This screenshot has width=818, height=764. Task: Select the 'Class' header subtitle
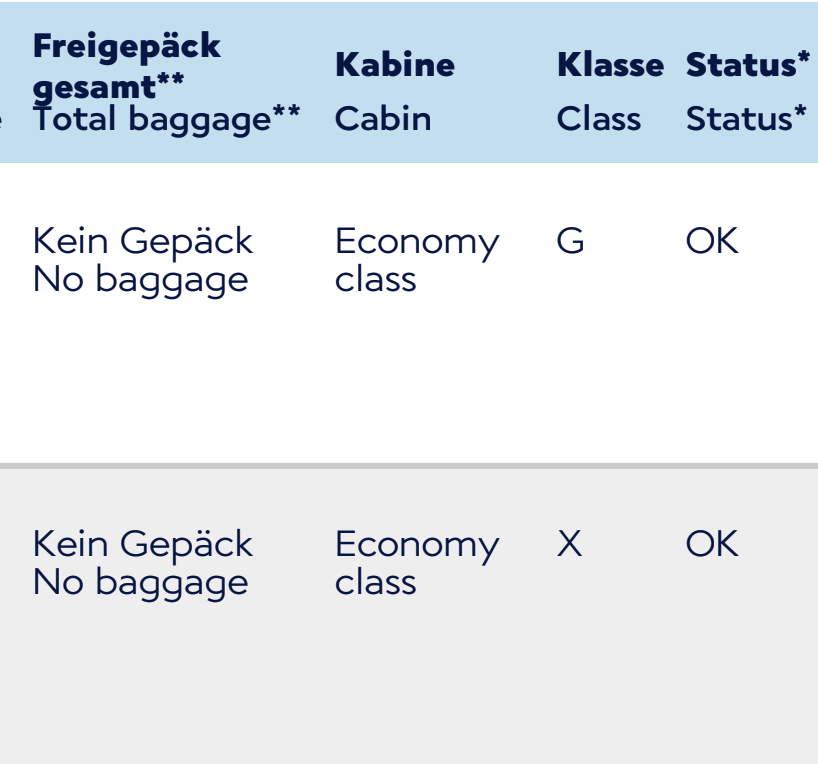click(x=598, y=119)
